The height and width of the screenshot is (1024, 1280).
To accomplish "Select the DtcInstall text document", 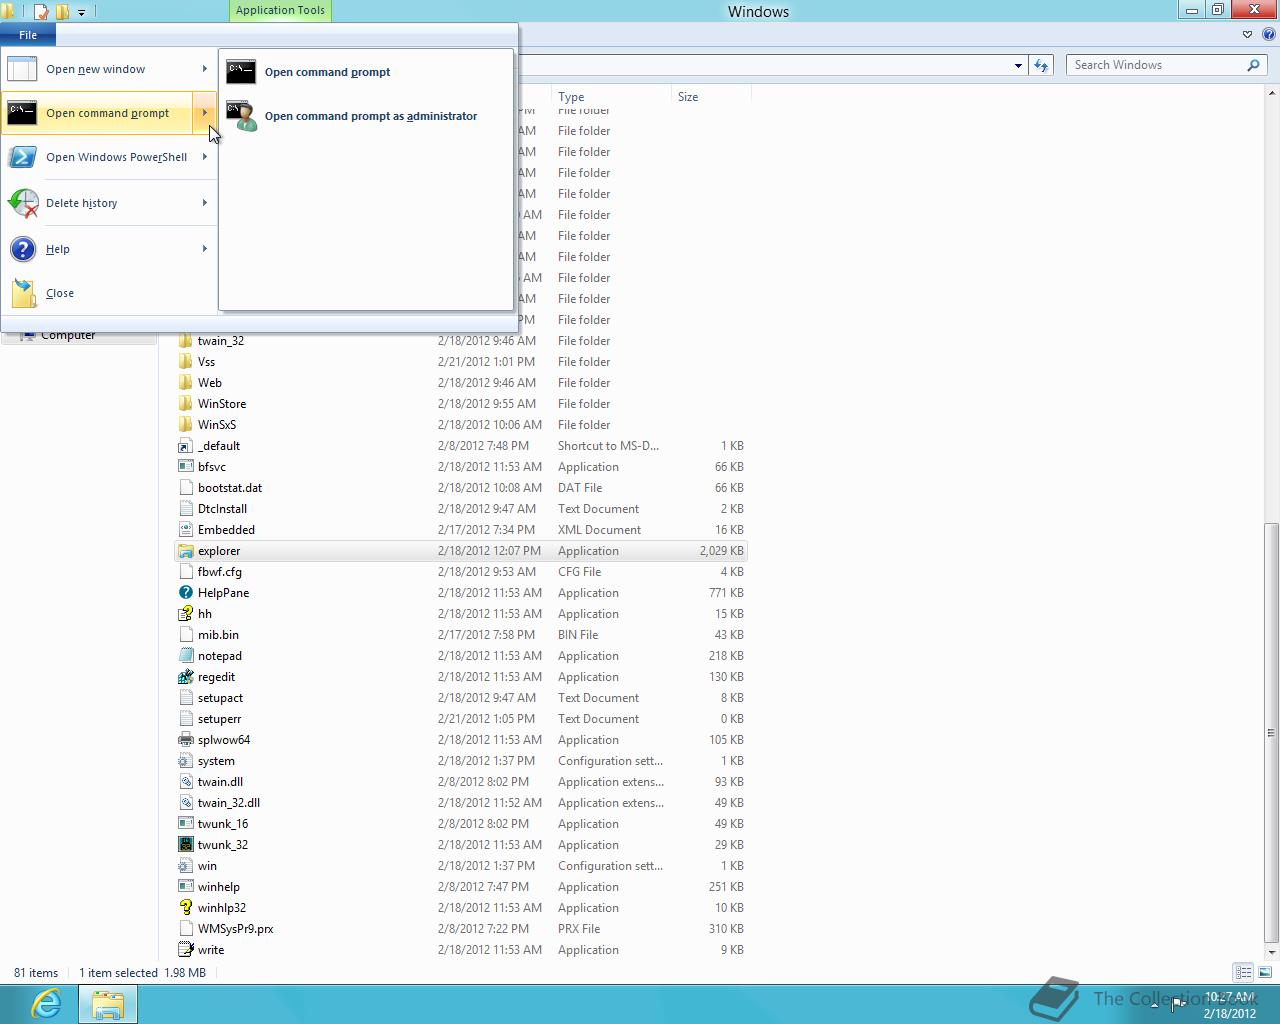I will 222,509.
